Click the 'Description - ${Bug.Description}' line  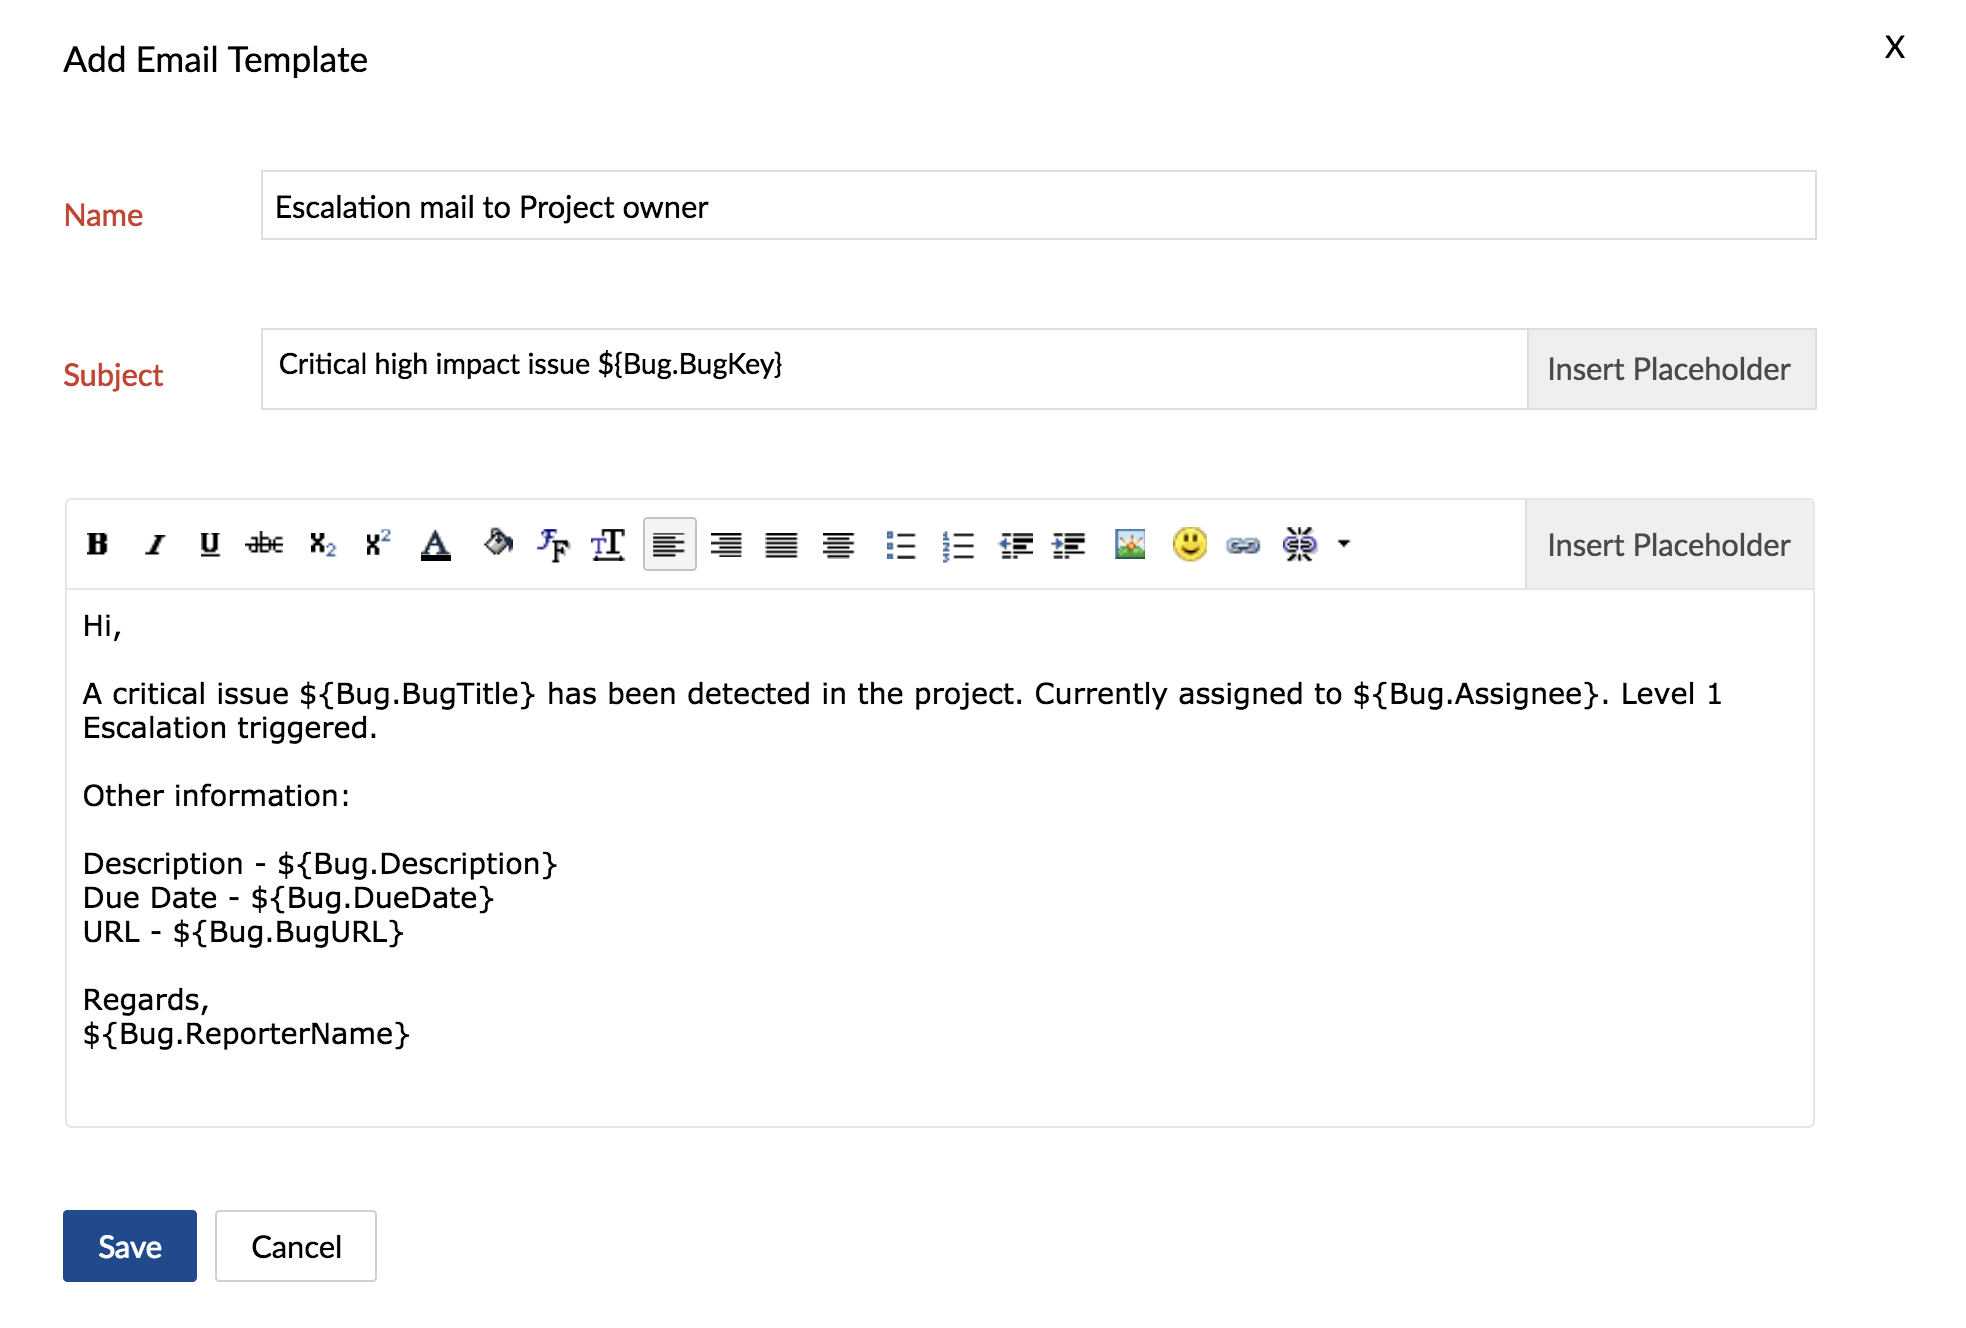pos(320,864)
